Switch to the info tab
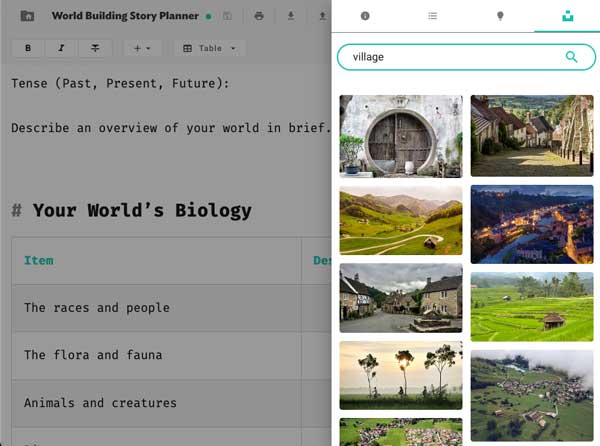The width and height of the screenshot is (600, 446). point(365,16)
